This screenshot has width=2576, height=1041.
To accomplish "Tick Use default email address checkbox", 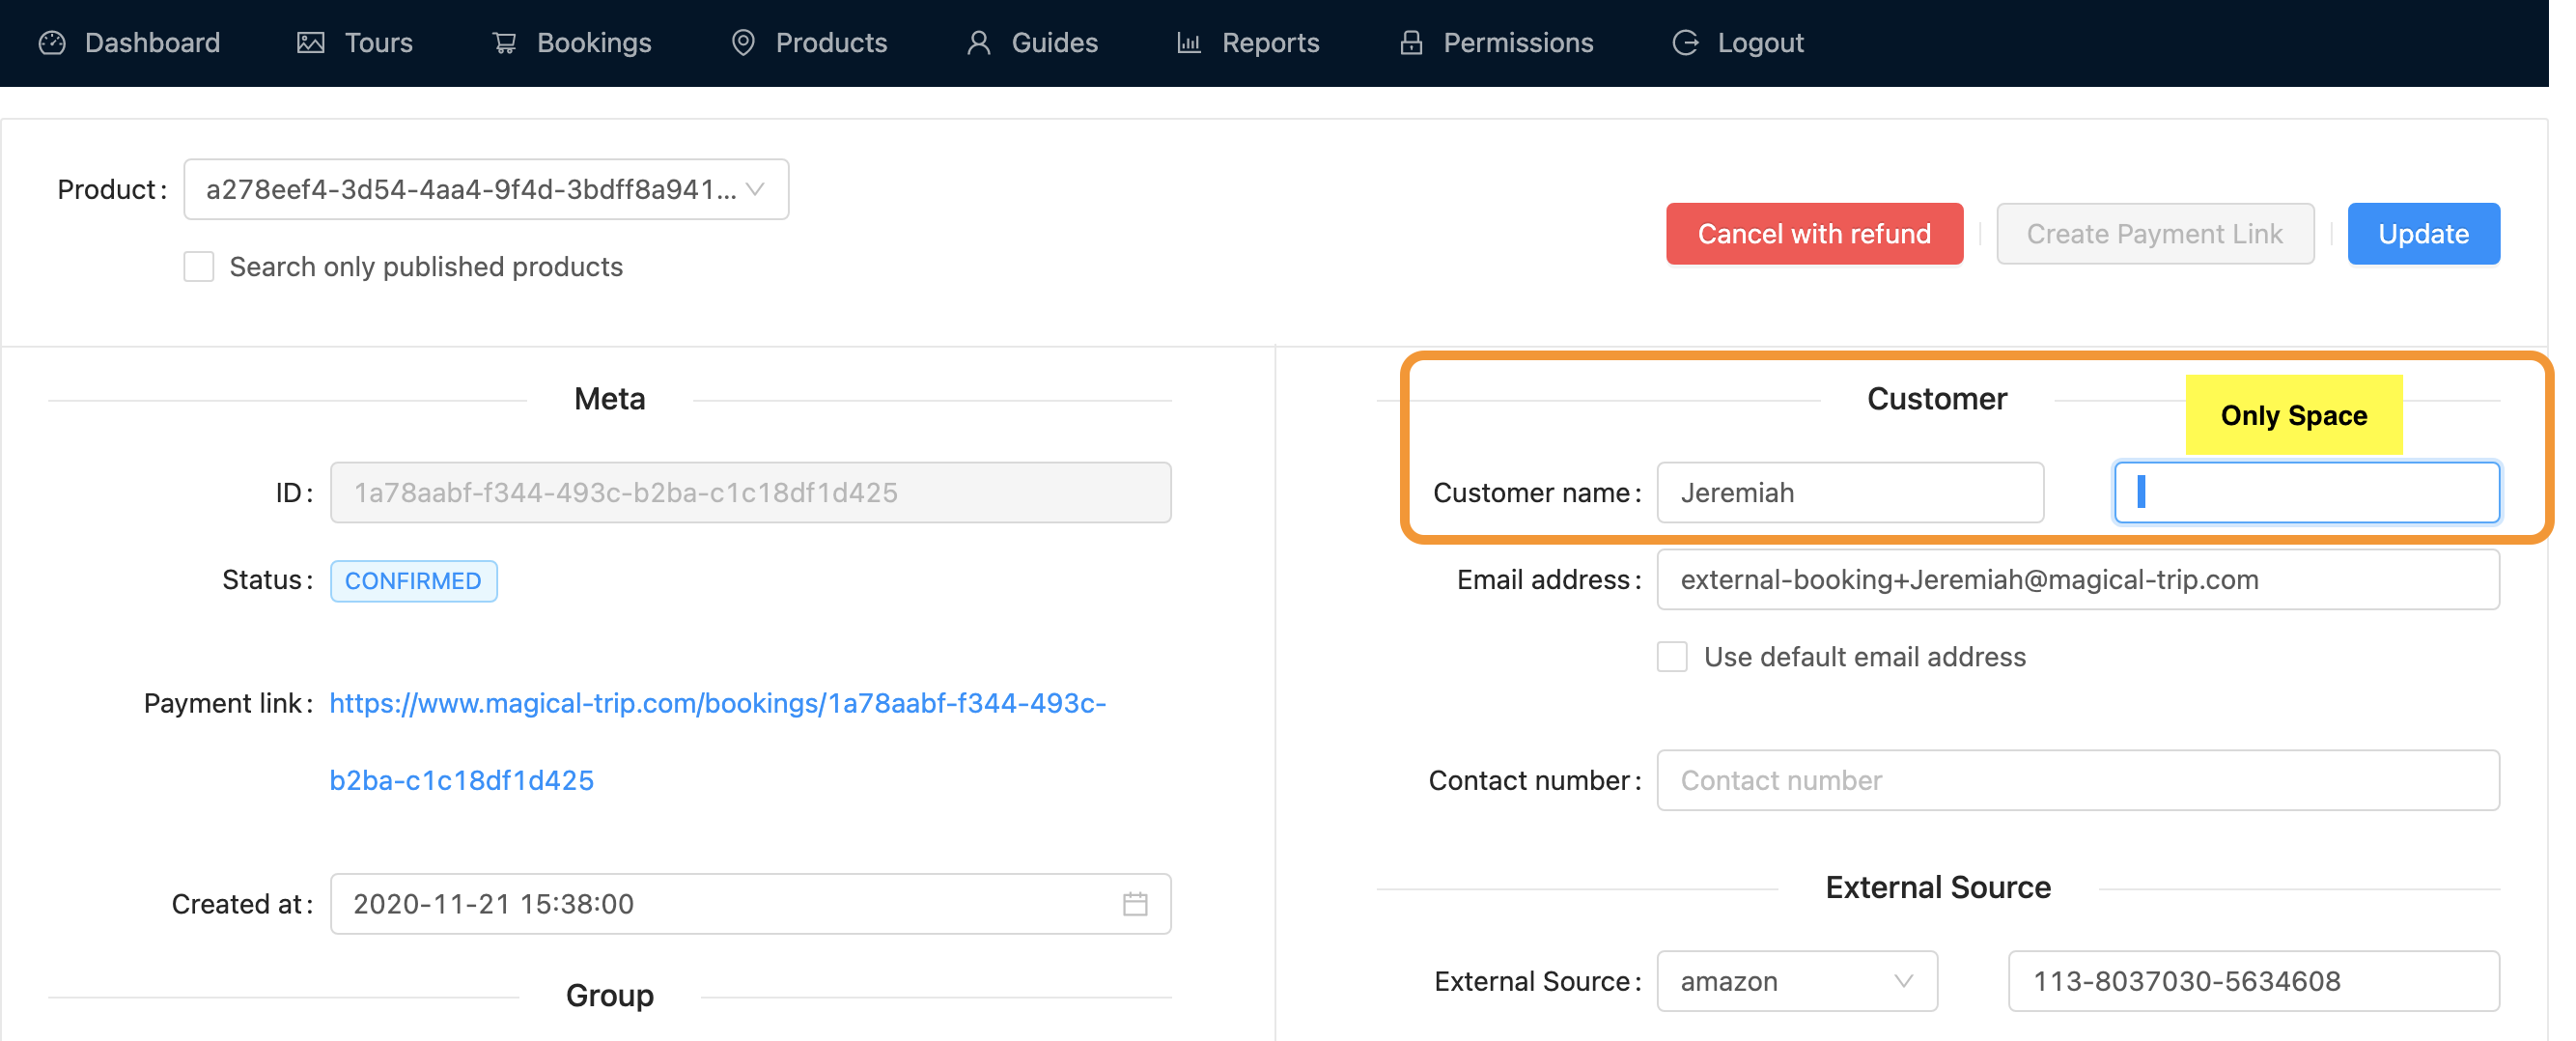I will coord(1672,657).
